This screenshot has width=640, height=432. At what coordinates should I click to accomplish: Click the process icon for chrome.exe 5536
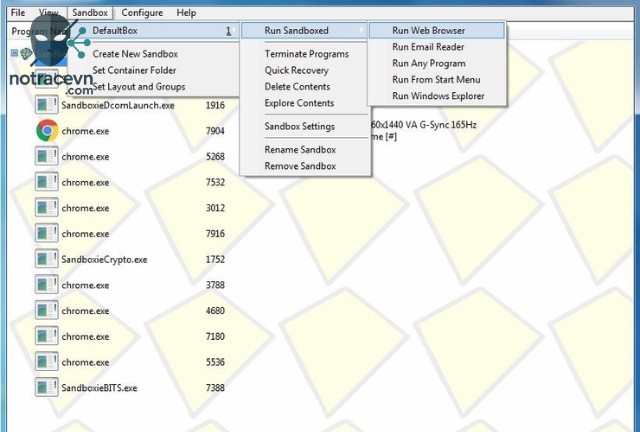coord(47,362)
